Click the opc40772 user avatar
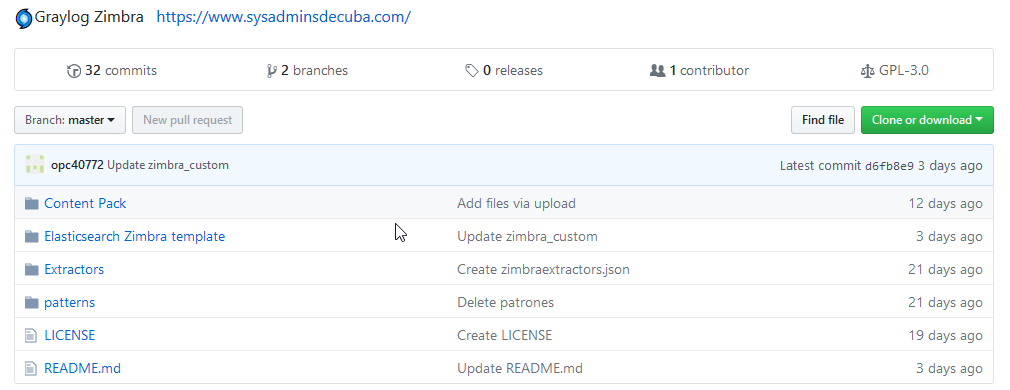Viewport: 1010px width, 390px height. [x=35, y=165]
